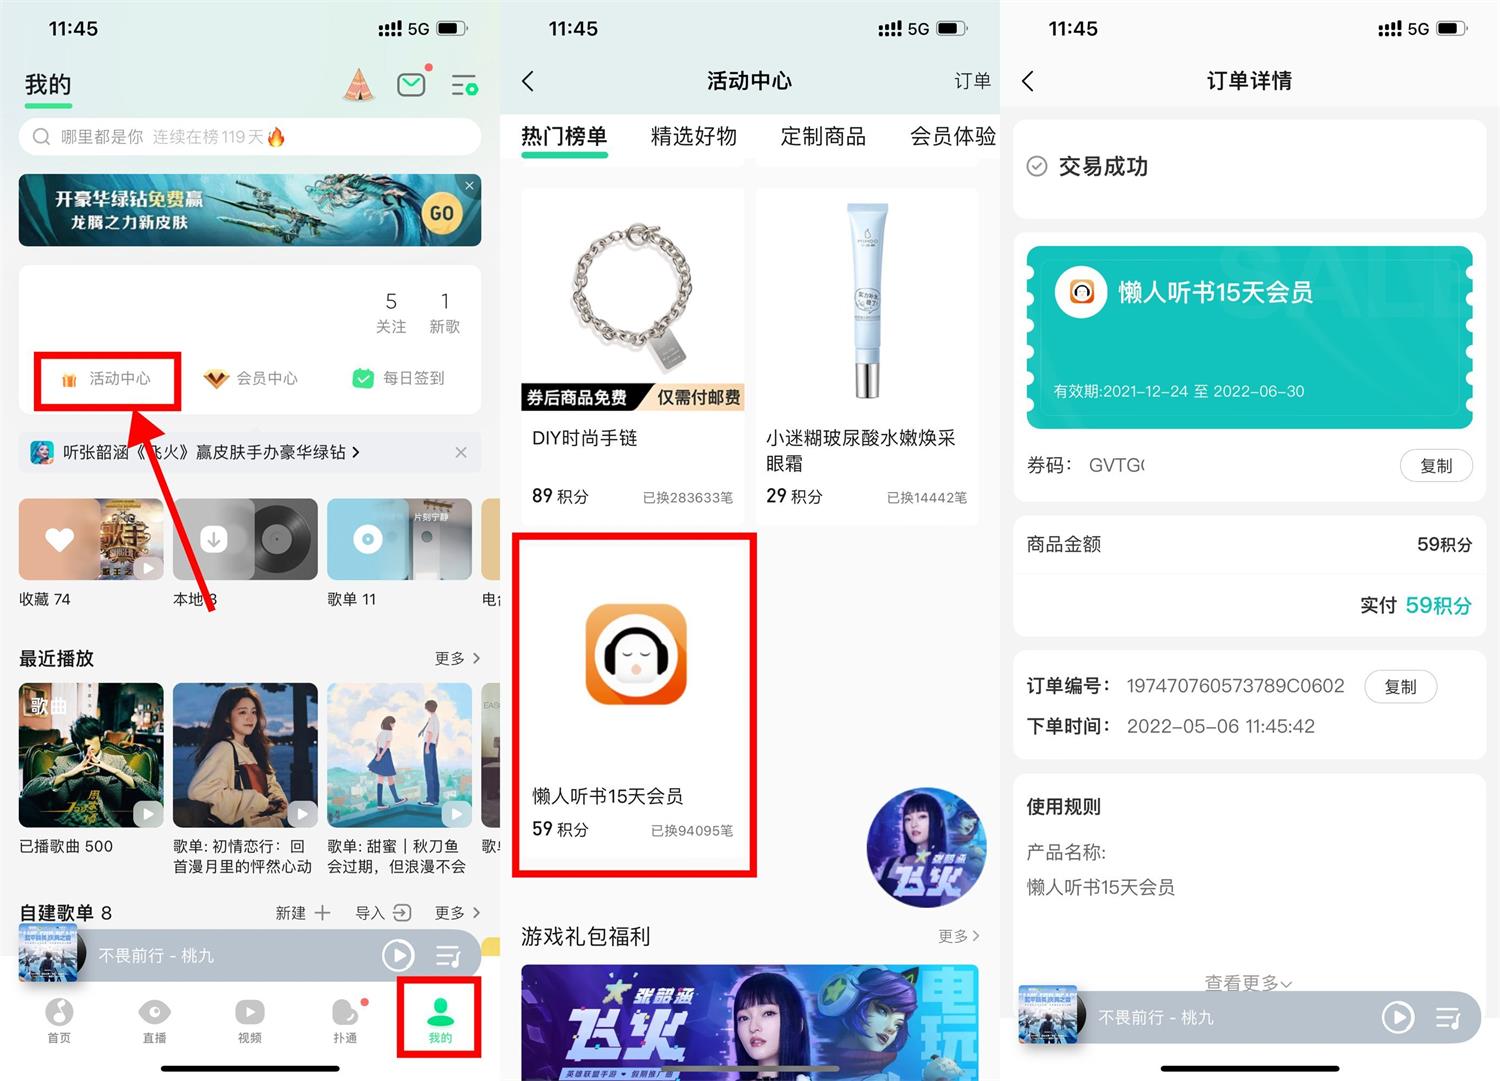Open the 订单 orders link in activity center

[x=971, y=81]
